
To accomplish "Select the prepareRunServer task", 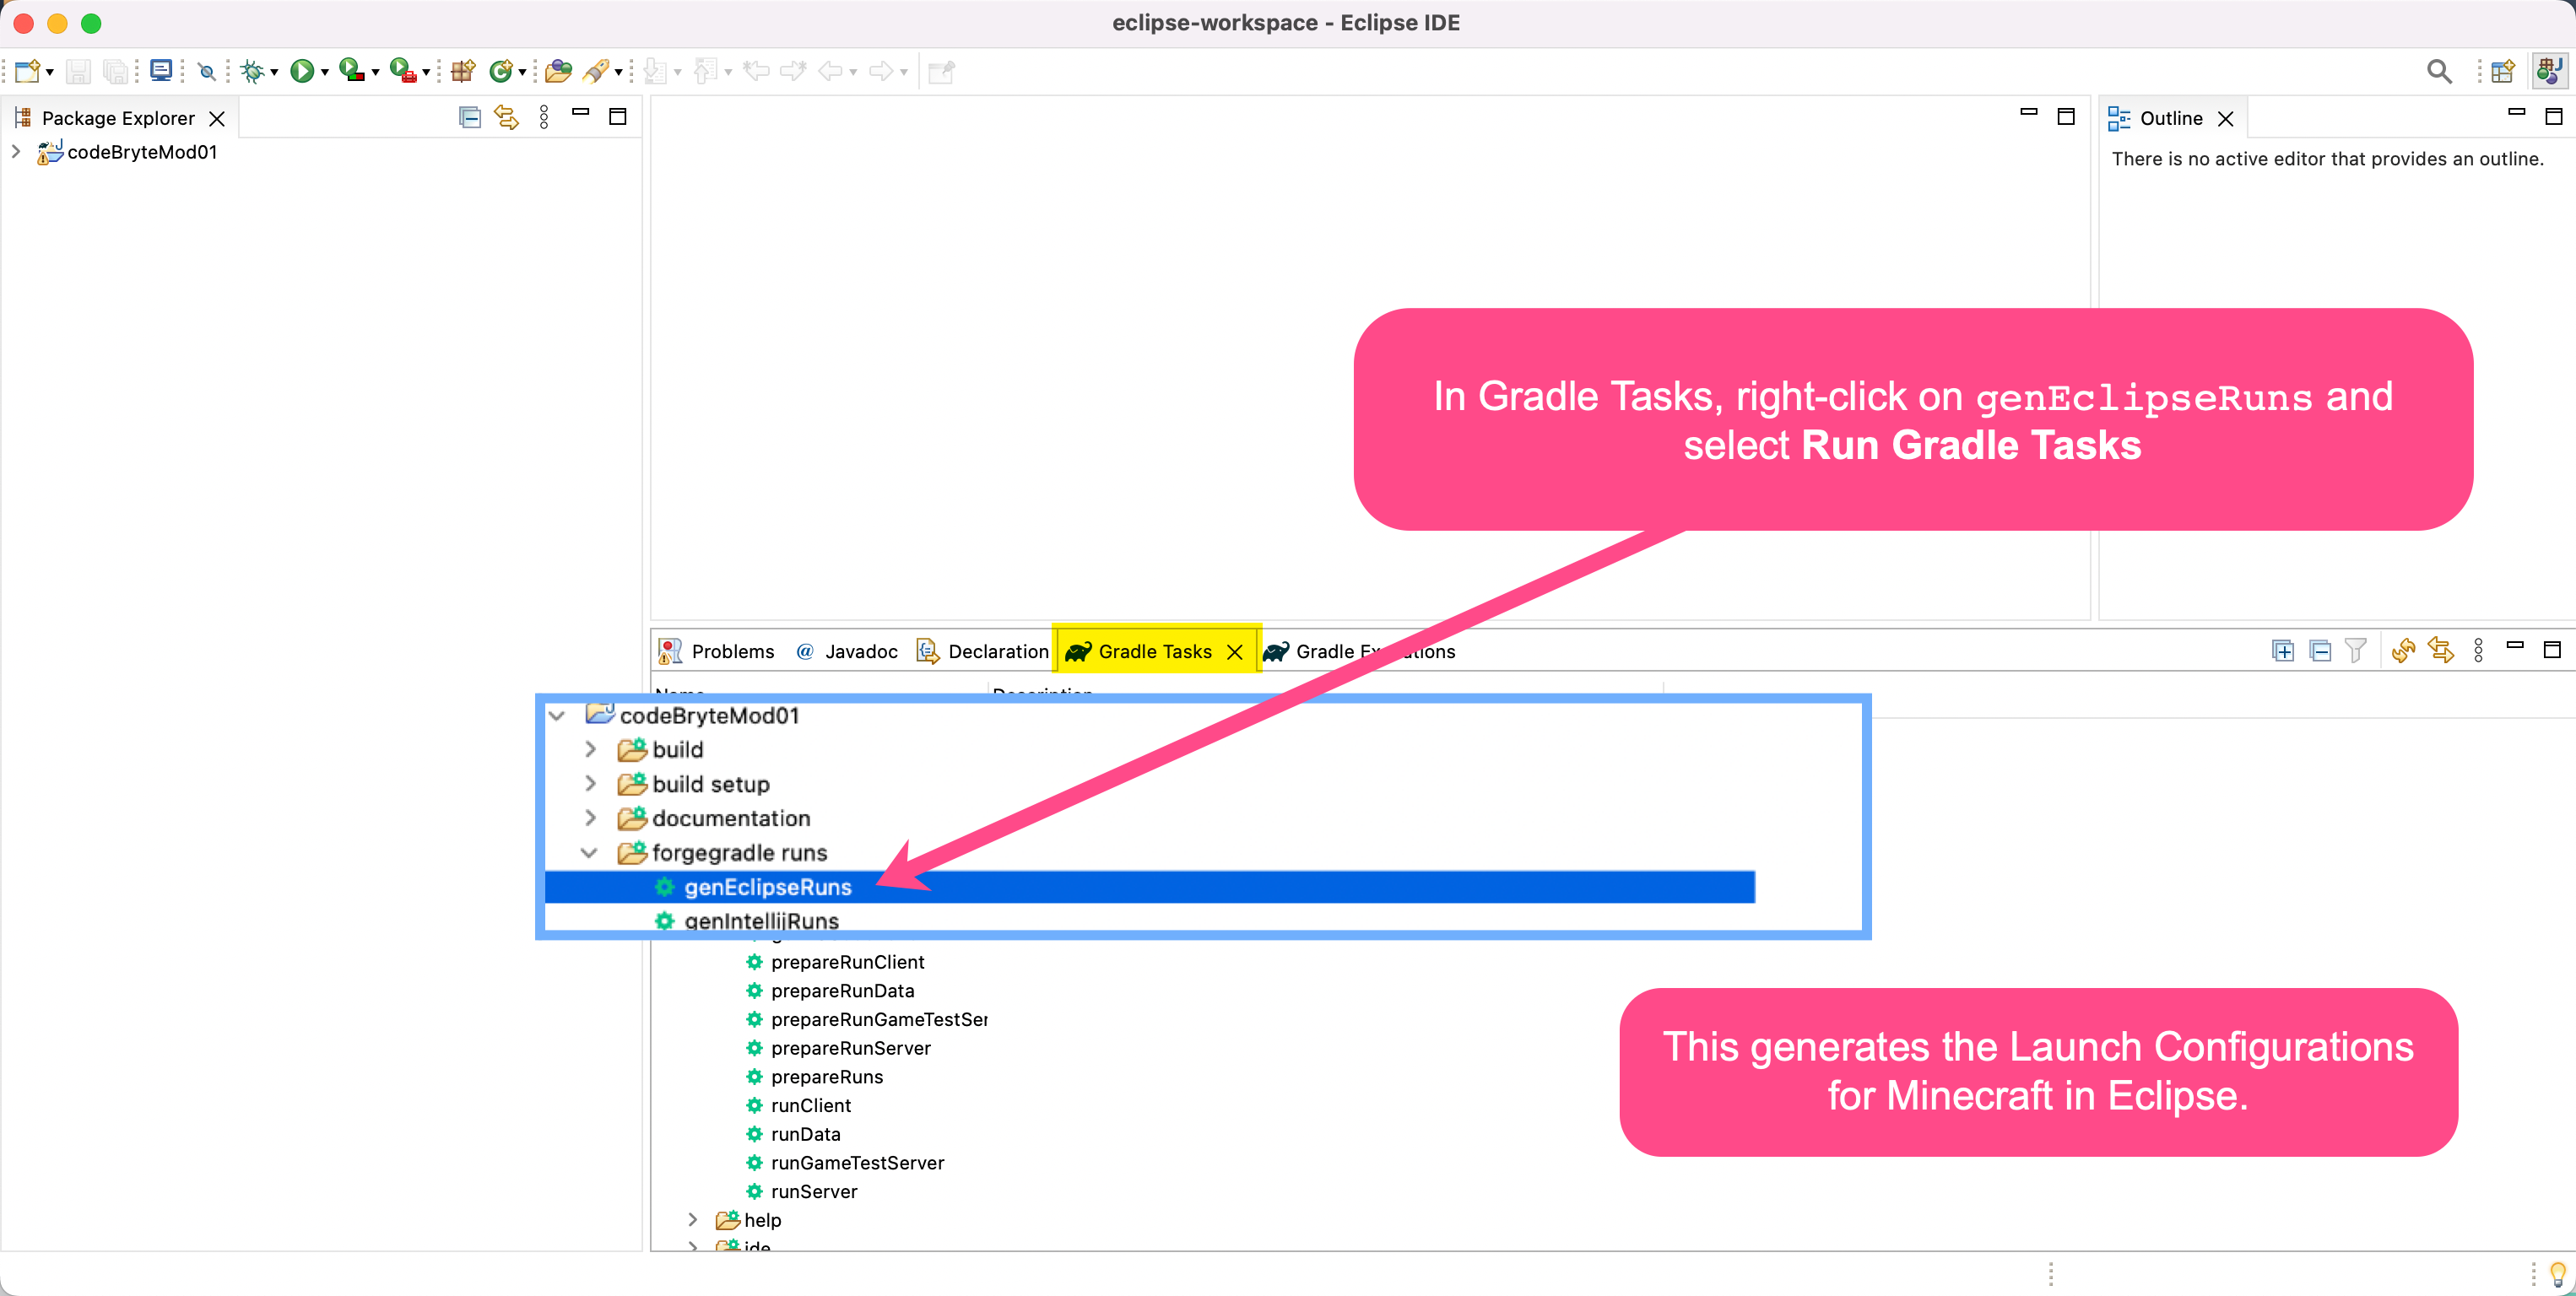I will (850, 1048).
